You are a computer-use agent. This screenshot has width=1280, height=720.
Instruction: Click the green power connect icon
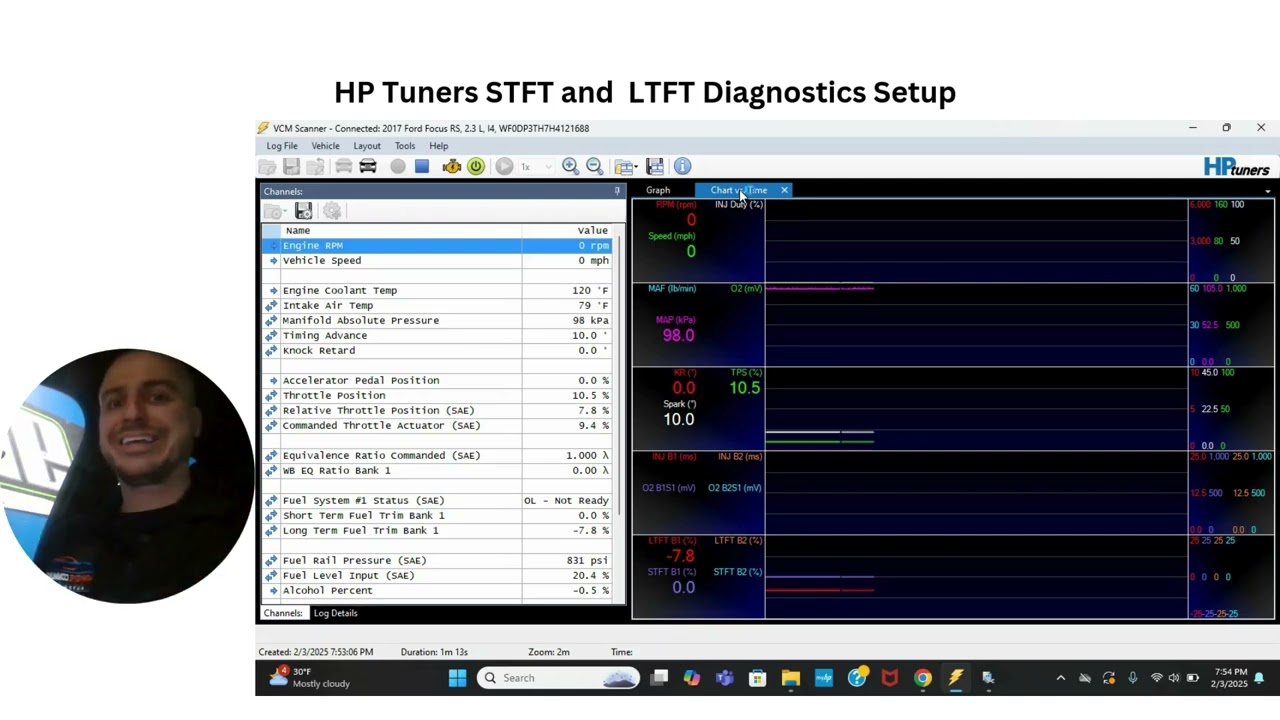pos(476,167)
